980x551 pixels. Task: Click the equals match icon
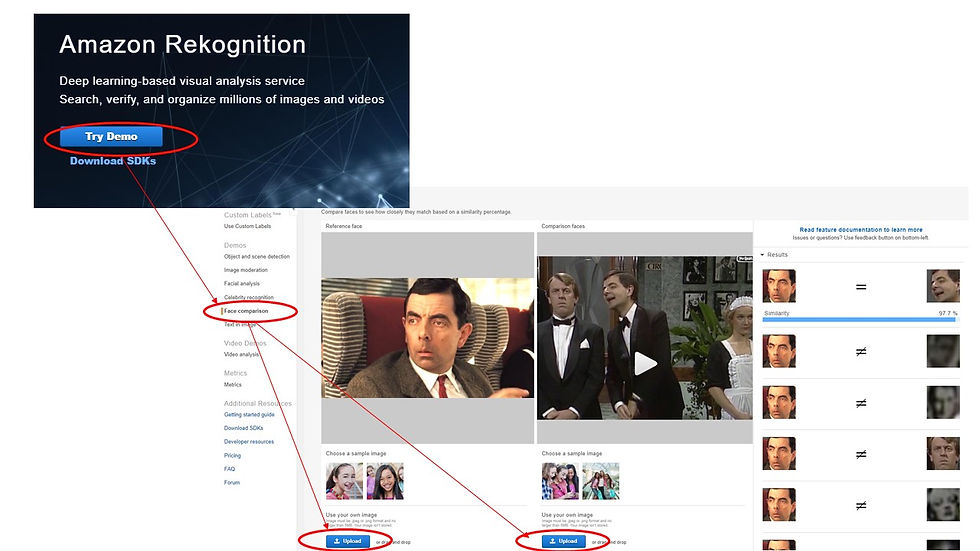pos(861,287)
